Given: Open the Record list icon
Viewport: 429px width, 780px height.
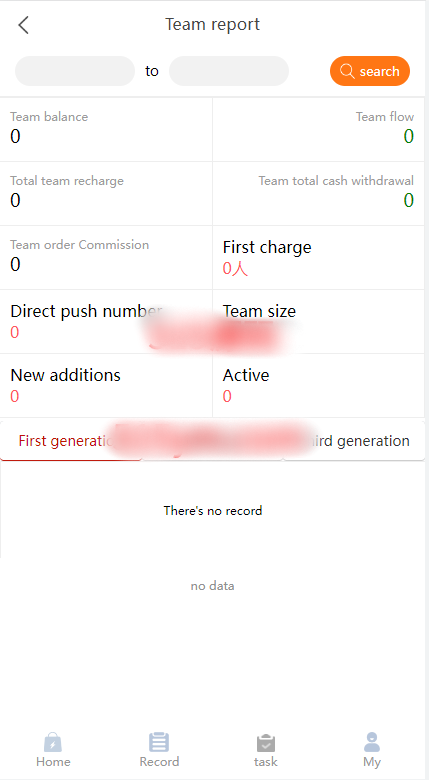Looking at the screenshot, I should 159,742.
